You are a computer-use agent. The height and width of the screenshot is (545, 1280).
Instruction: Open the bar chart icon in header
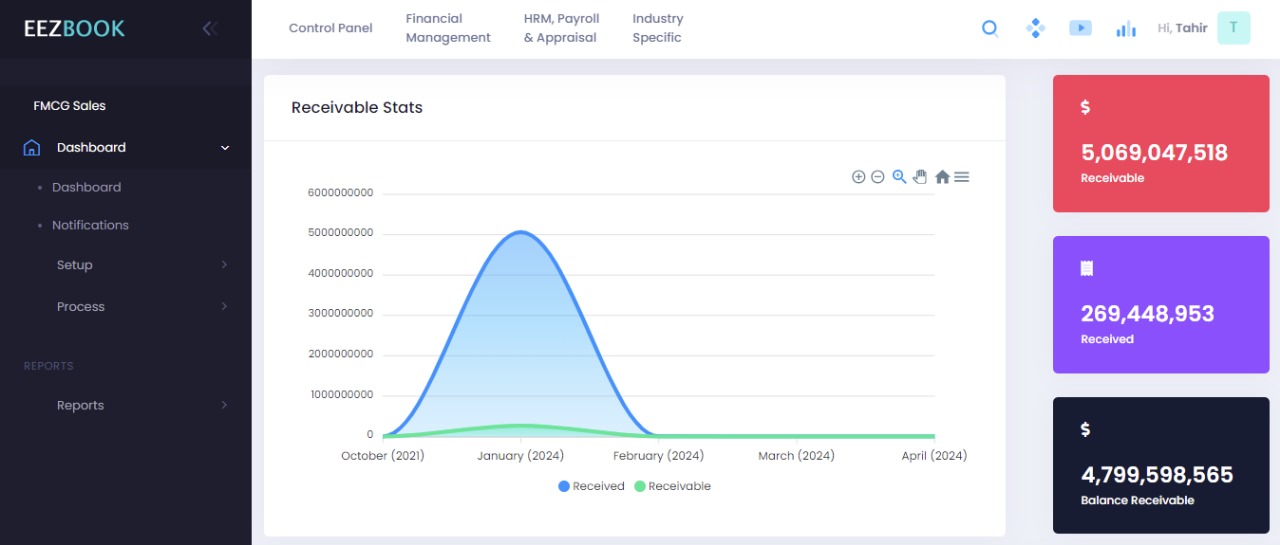1126,29
